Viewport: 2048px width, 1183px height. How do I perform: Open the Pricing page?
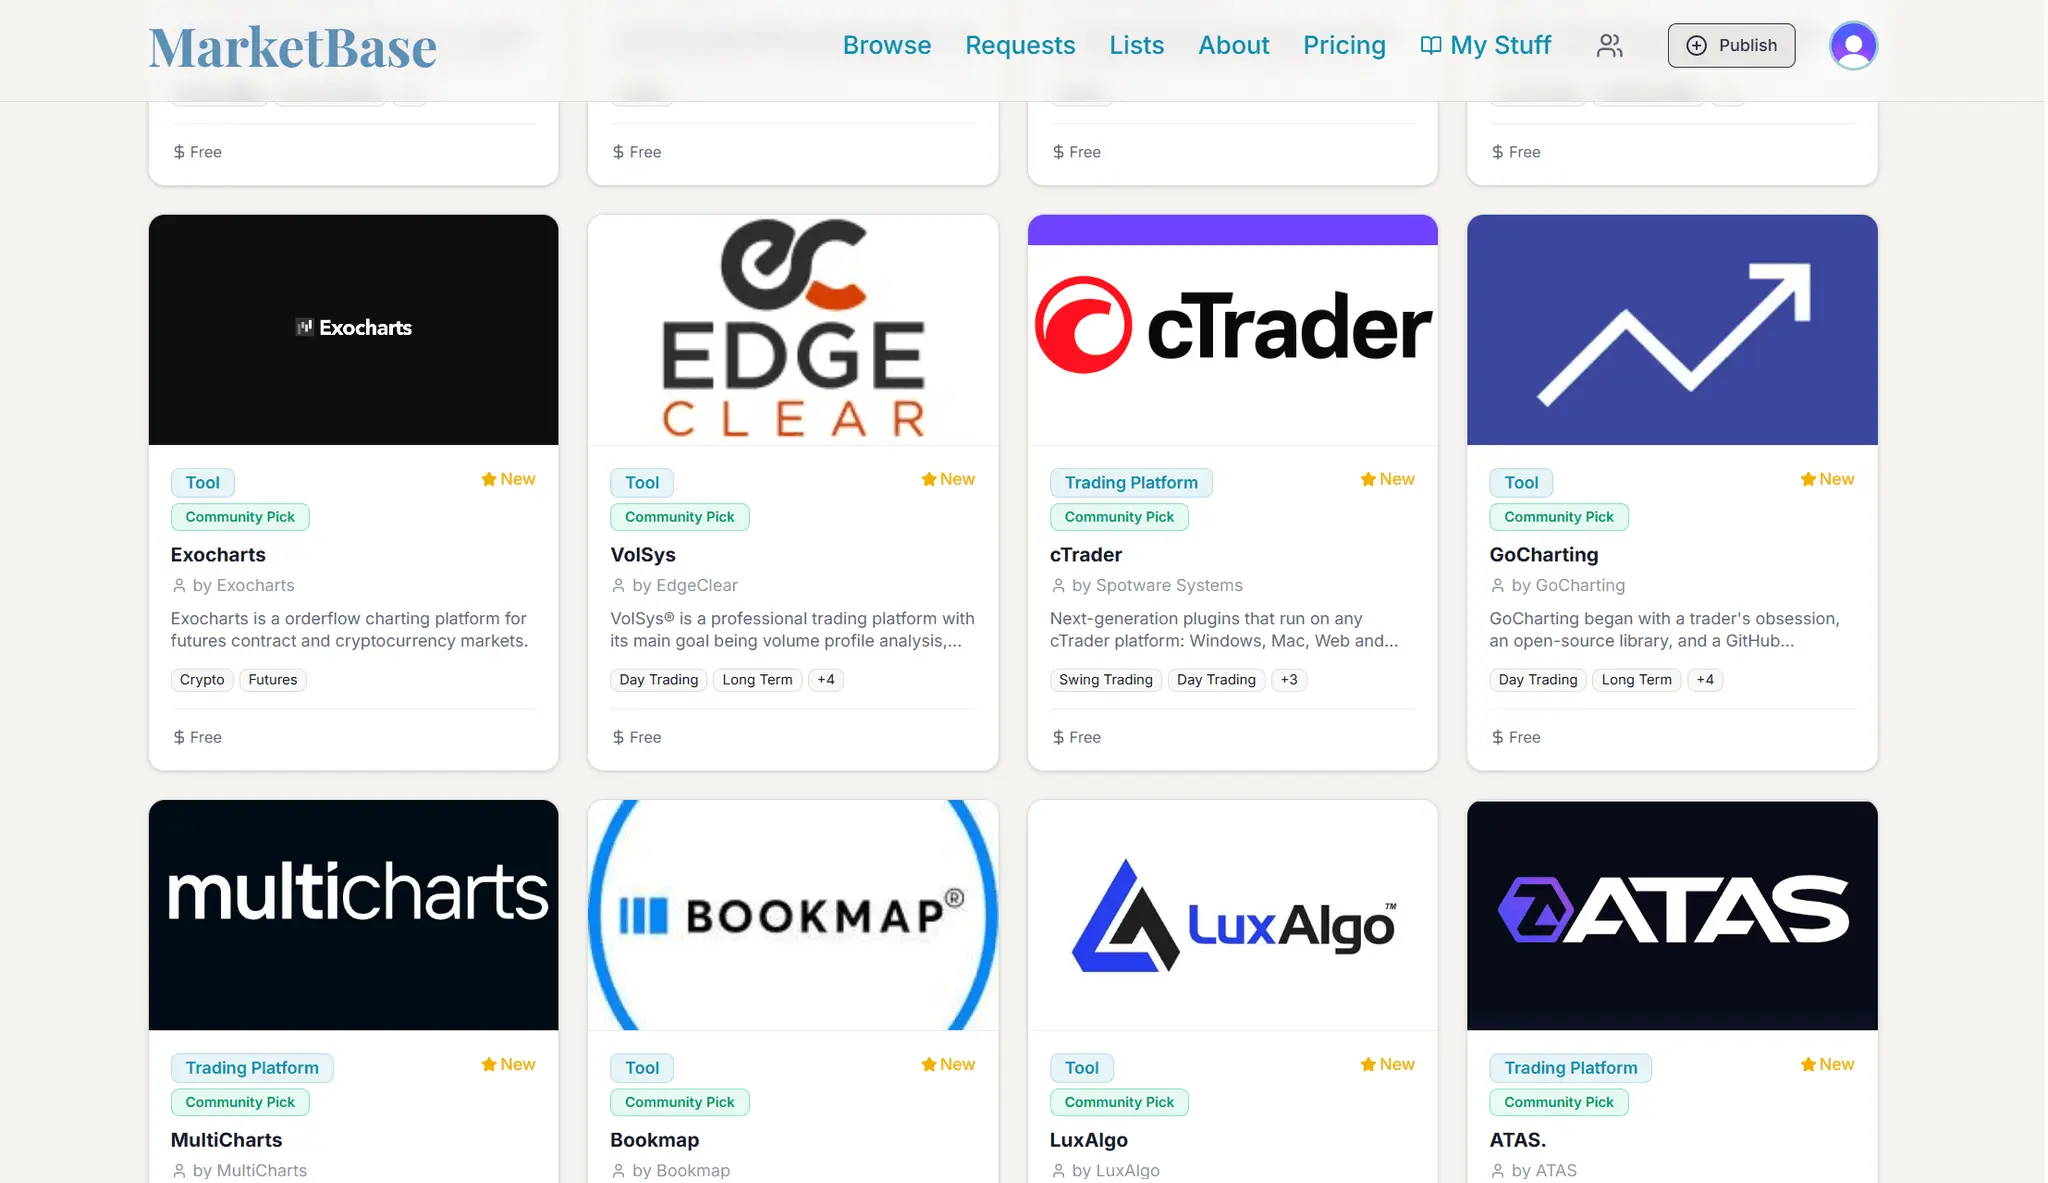[1344, 45]
